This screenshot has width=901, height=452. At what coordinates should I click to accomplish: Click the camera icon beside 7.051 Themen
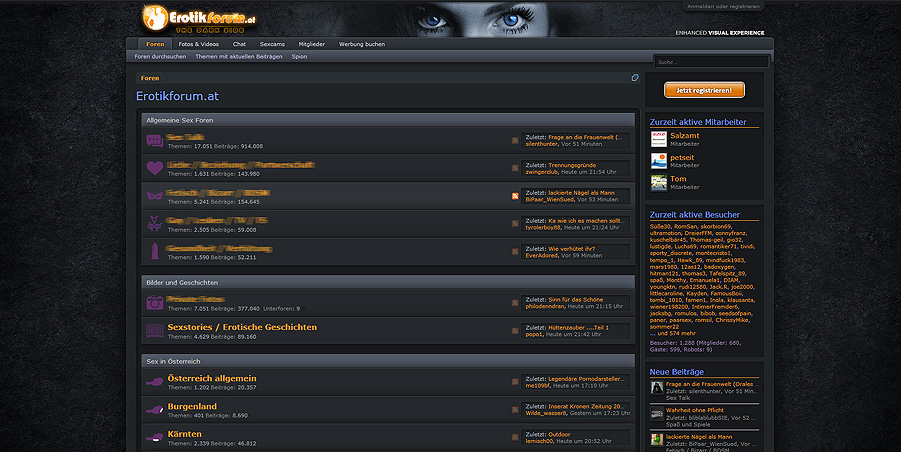pos(155,302)
